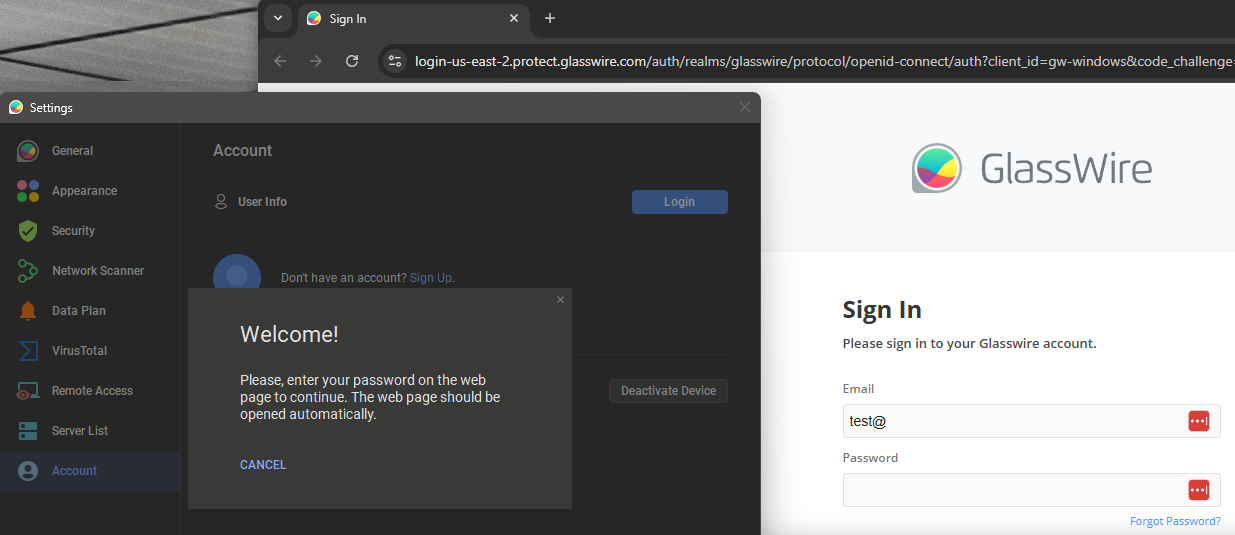The height and width of the screenshot is (535, 1235).
Task: Open Security settings shield icon
Action: coord(28,231)
